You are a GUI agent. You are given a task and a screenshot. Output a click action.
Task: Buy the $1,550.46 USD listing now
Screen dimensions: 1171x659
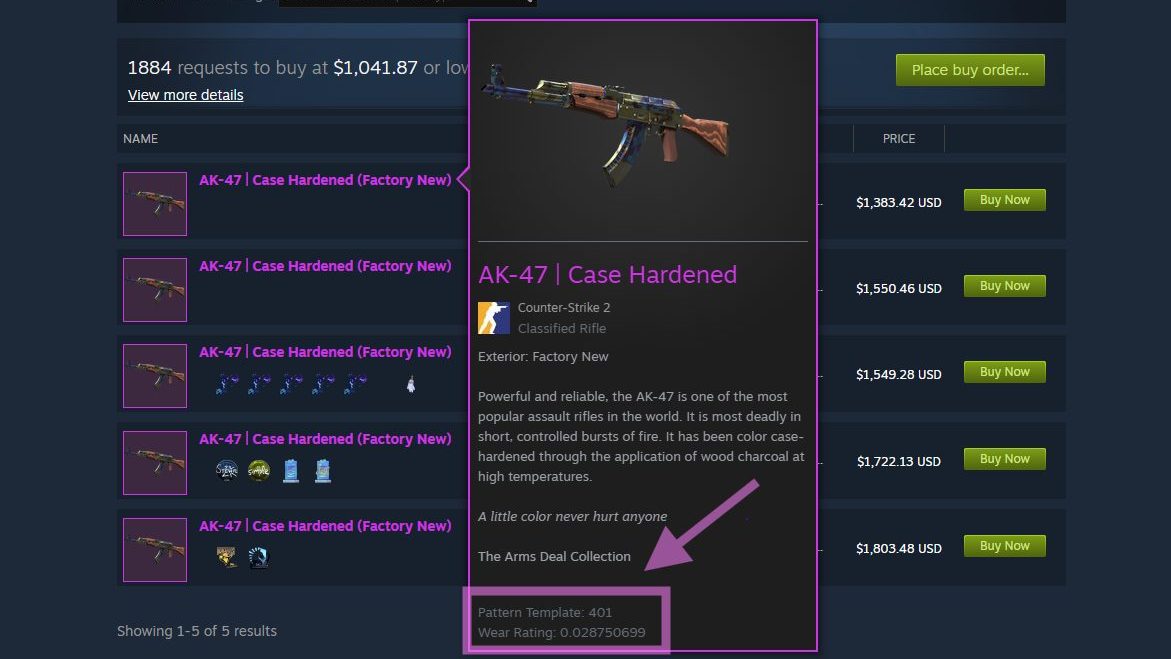coord(1004,285)
